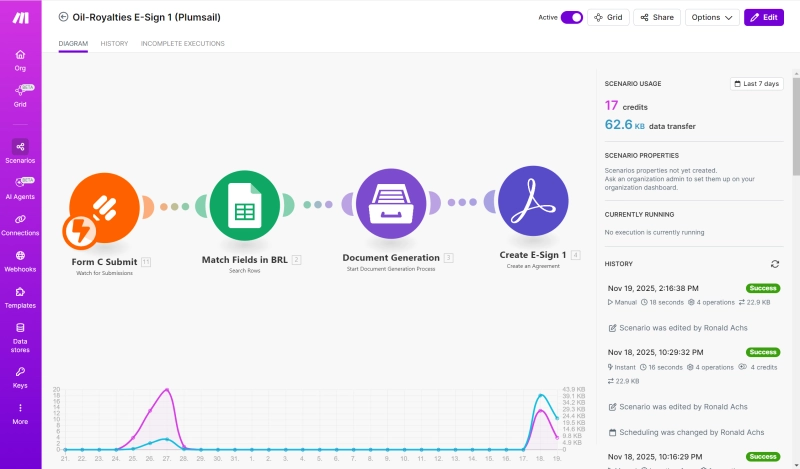The image size is (800, 469).
Task: Open Data stores in sidebar
Action: (20, 337)
